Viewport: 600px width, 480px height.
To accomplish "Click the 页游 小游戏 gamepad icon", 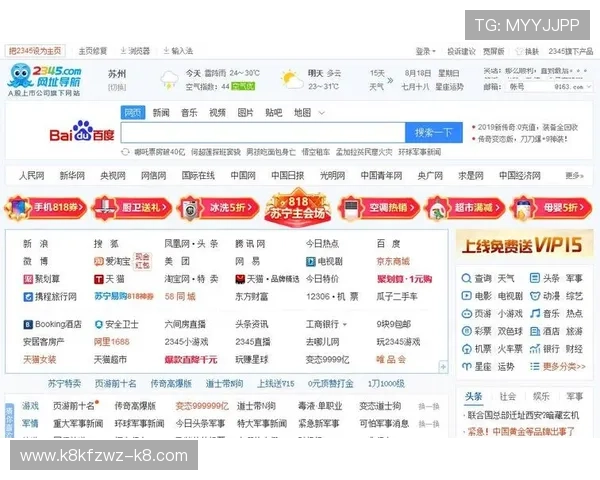I will click(466, 313).
